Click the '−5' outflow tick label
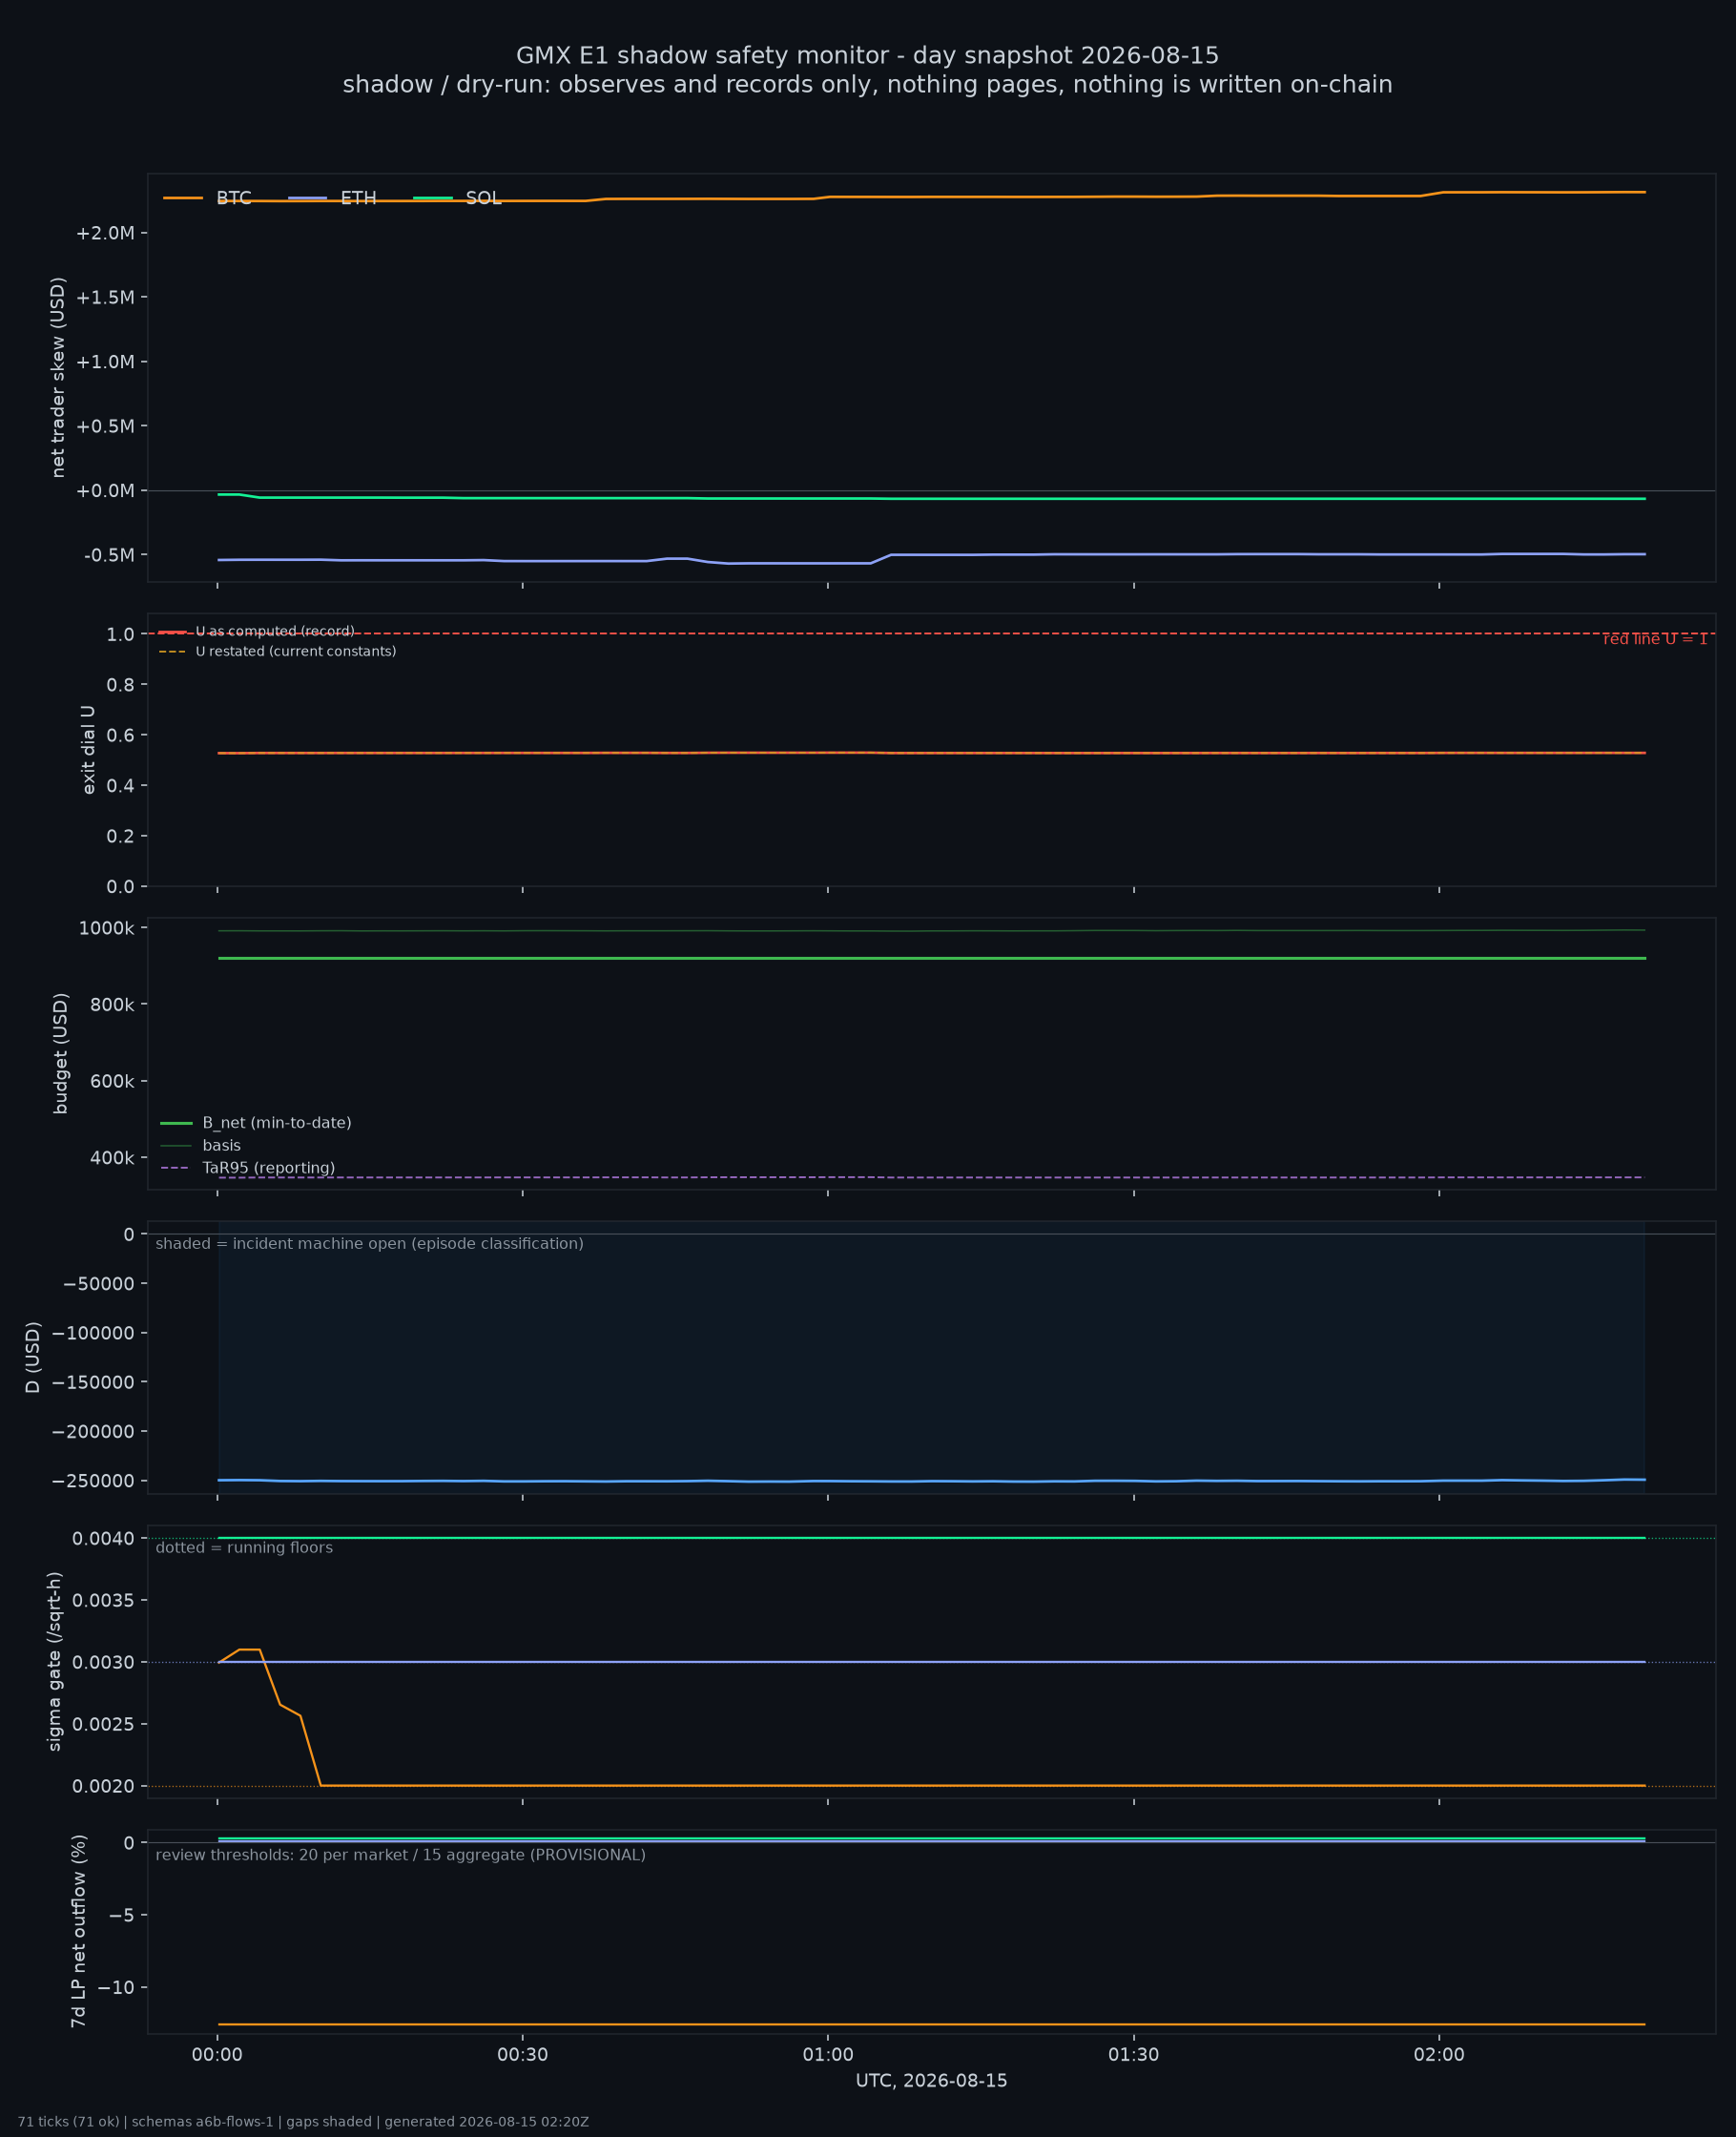The image size is (1736, 2137). coord(121,1915)
